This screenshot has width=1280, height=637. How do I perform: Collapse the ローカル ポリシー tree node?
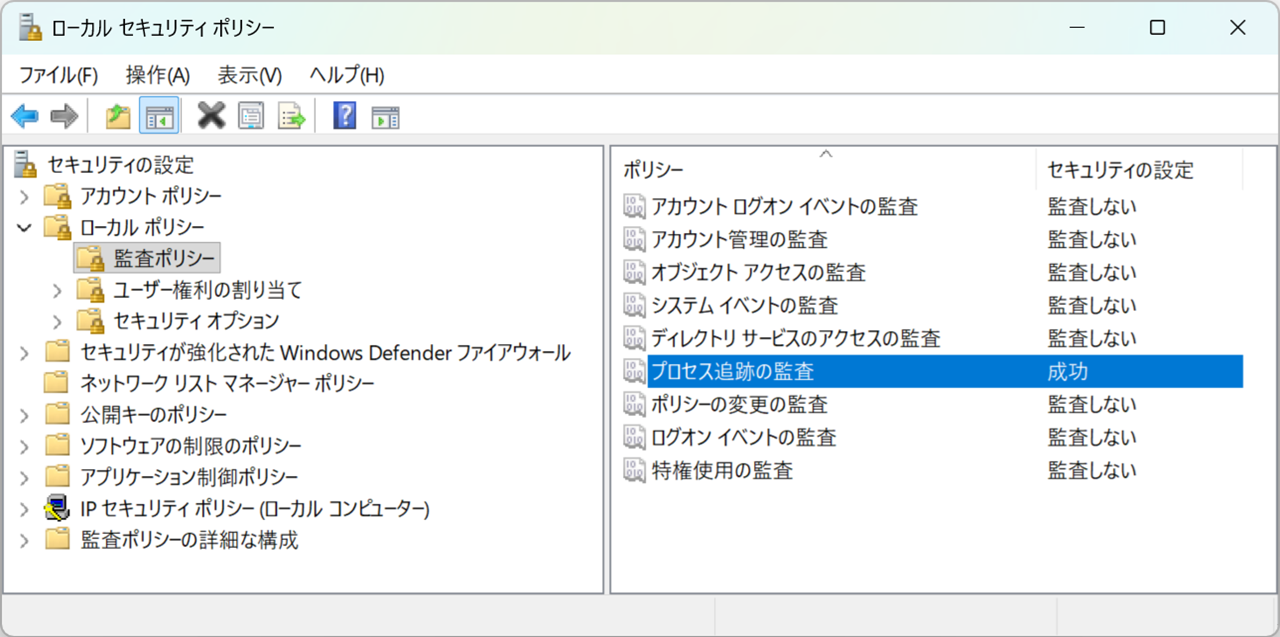click(22, 227)
